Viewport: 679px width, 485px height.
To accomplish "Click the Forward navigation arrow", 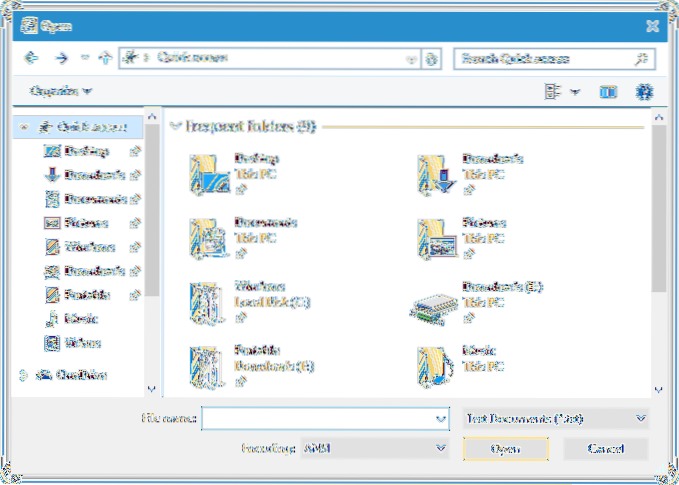I will coord(62,59).
